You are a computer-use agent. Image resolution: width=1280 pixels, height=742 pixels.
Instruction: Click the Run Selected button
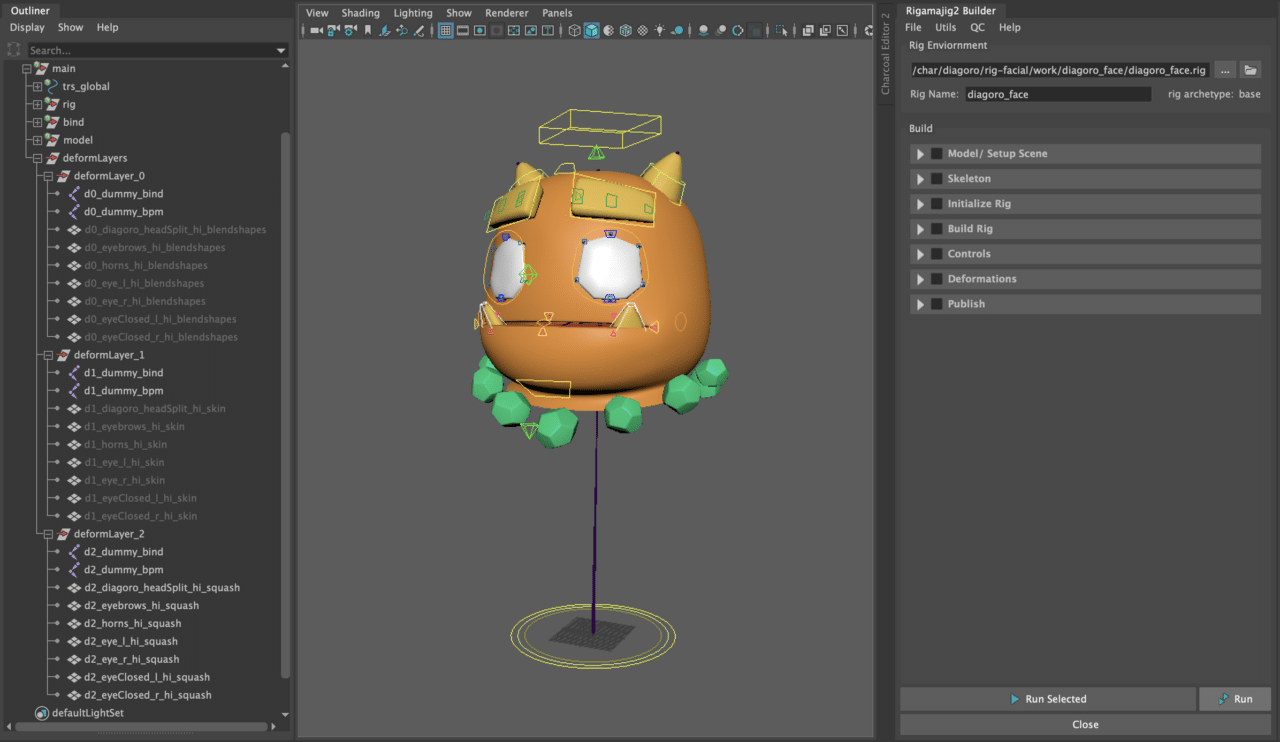tap(1047, 699)
